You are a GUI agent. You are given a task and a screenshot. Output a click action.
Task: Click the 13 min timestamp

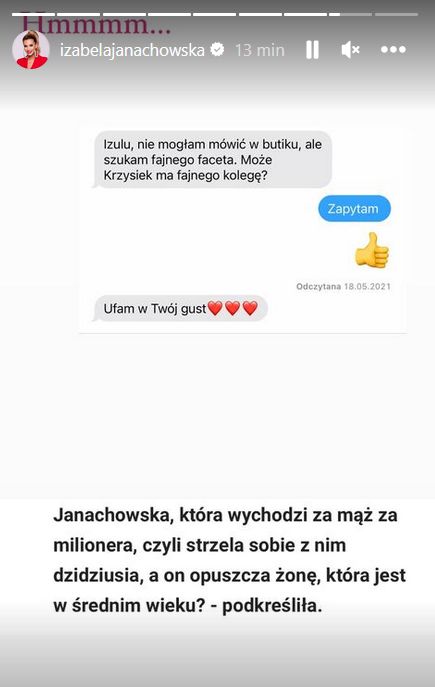pyautogui.click(x=259, y=50)
